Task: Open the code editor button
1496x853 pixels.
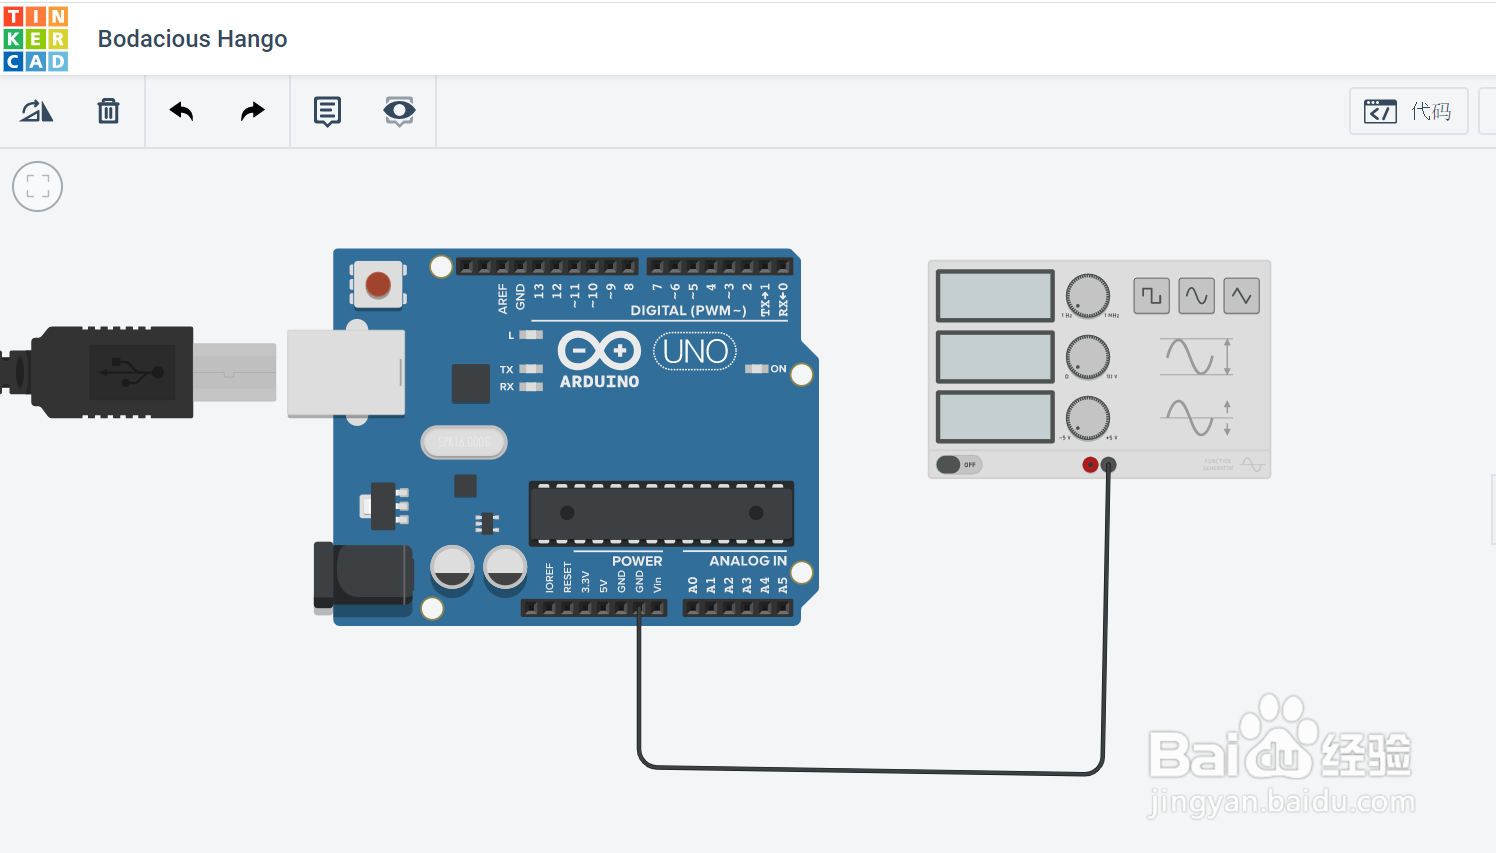Action: (x=1408, y=111)
